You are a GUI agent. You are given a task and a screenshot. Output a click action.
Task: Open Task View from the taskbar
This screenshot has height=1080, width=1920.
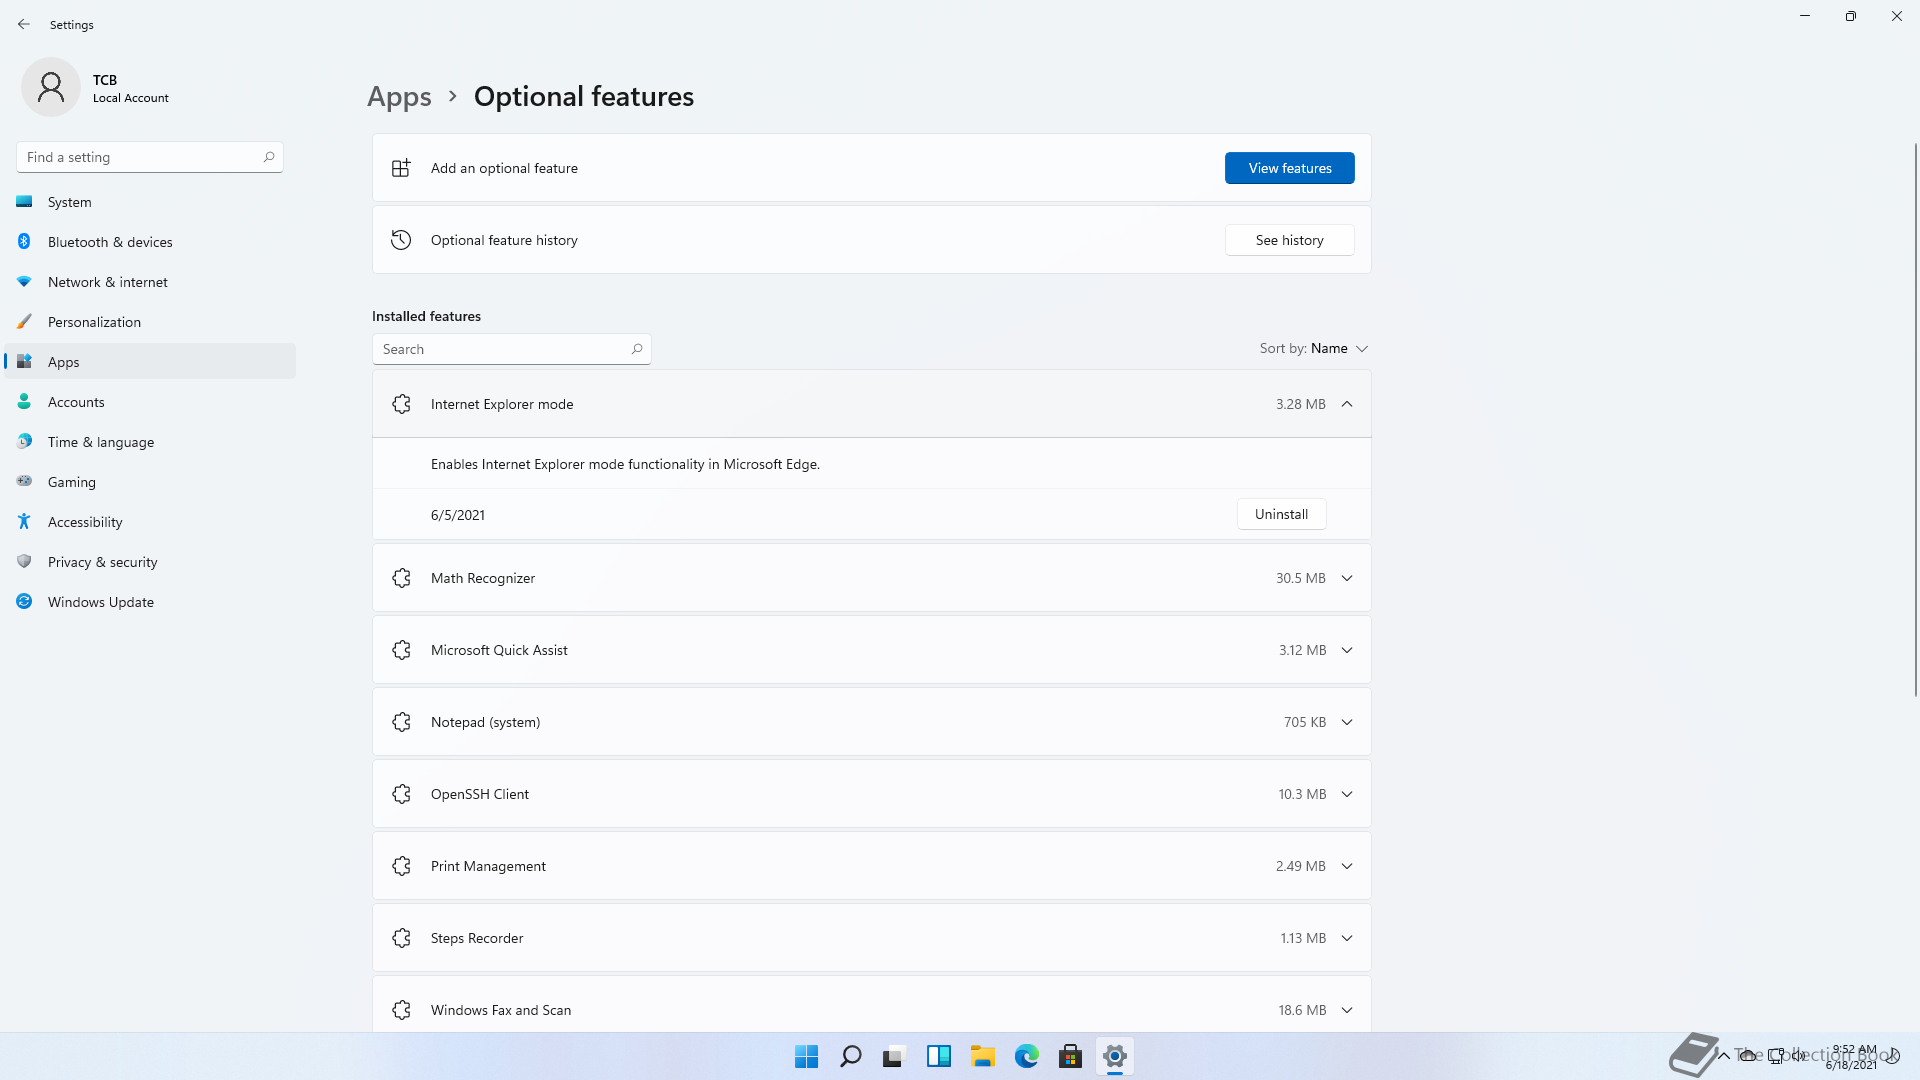point(894,1056)
